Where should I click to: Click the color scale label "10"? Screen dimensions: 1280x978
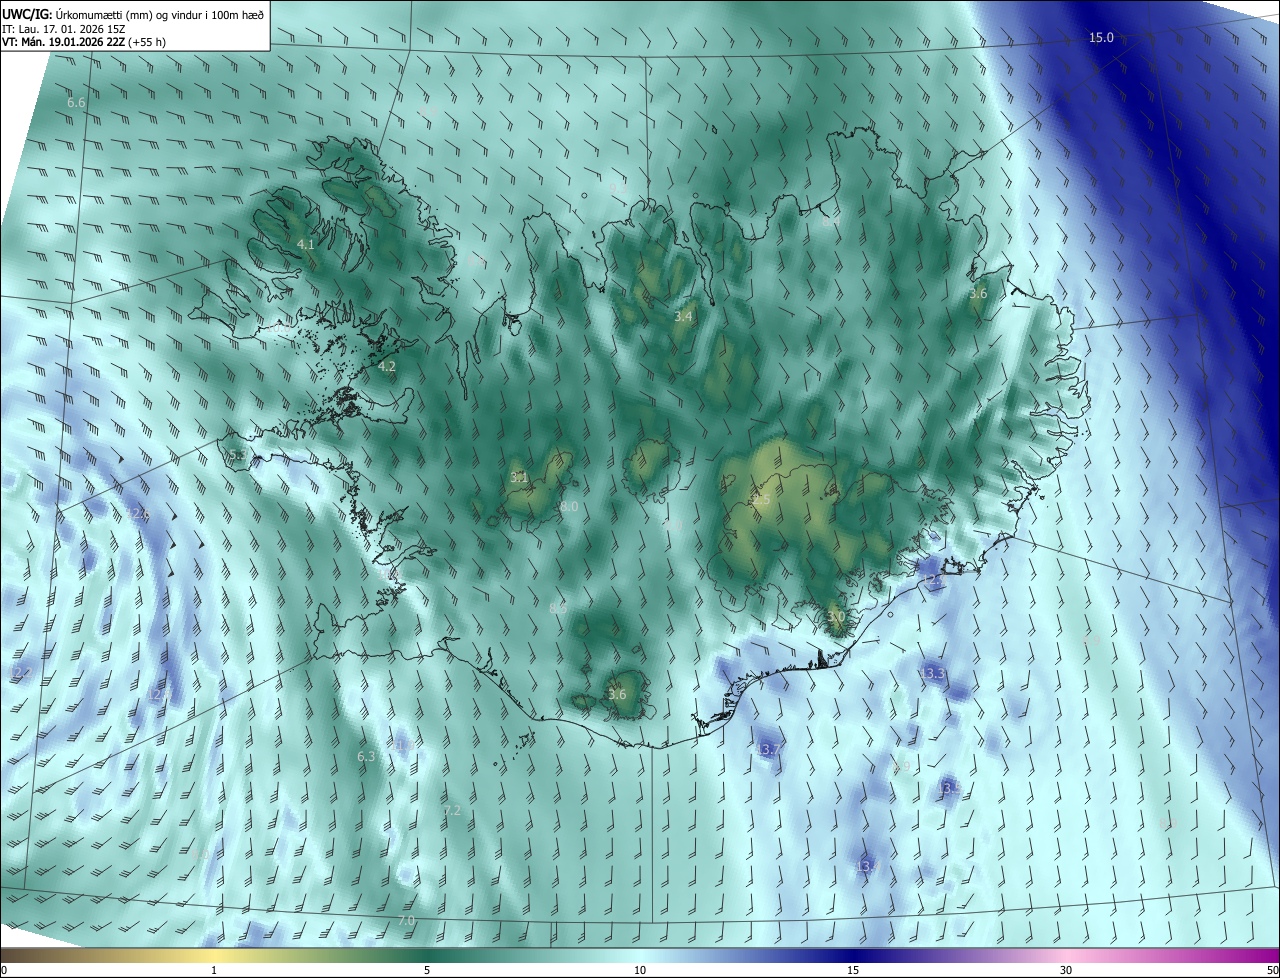click(x=640, y=970)
